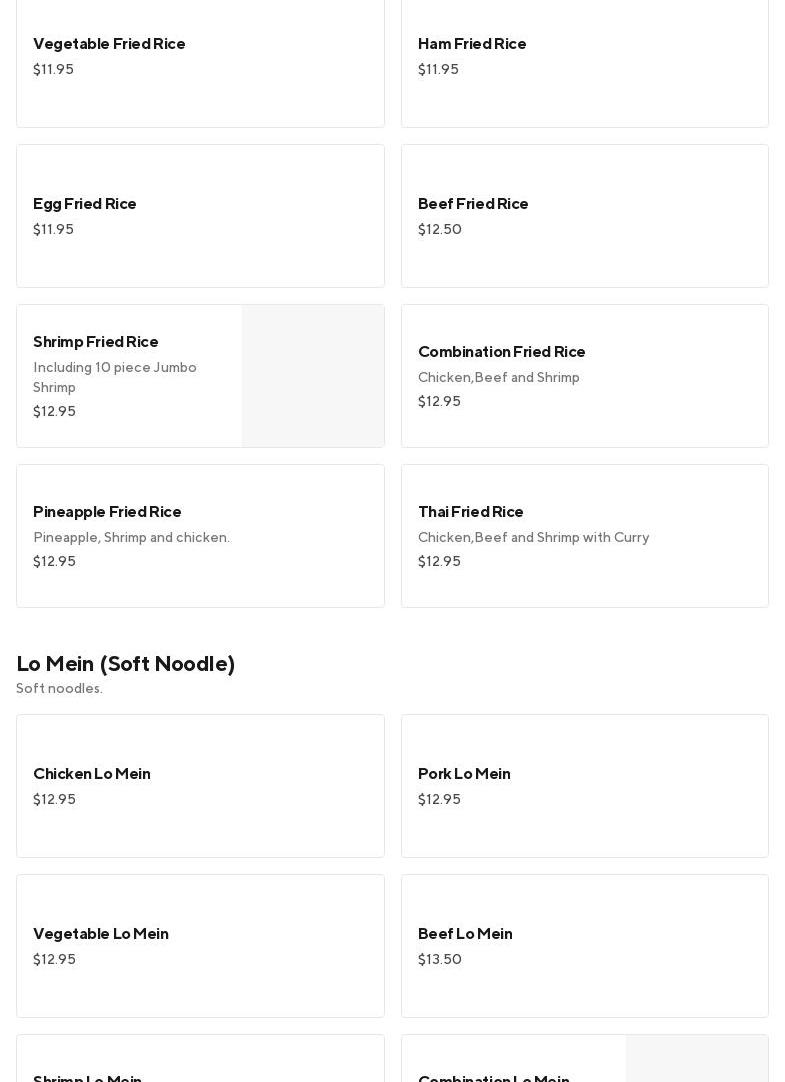Click the Shrimp Fried Rice title
Screen dimensions: 785x1082
(96, 342)
